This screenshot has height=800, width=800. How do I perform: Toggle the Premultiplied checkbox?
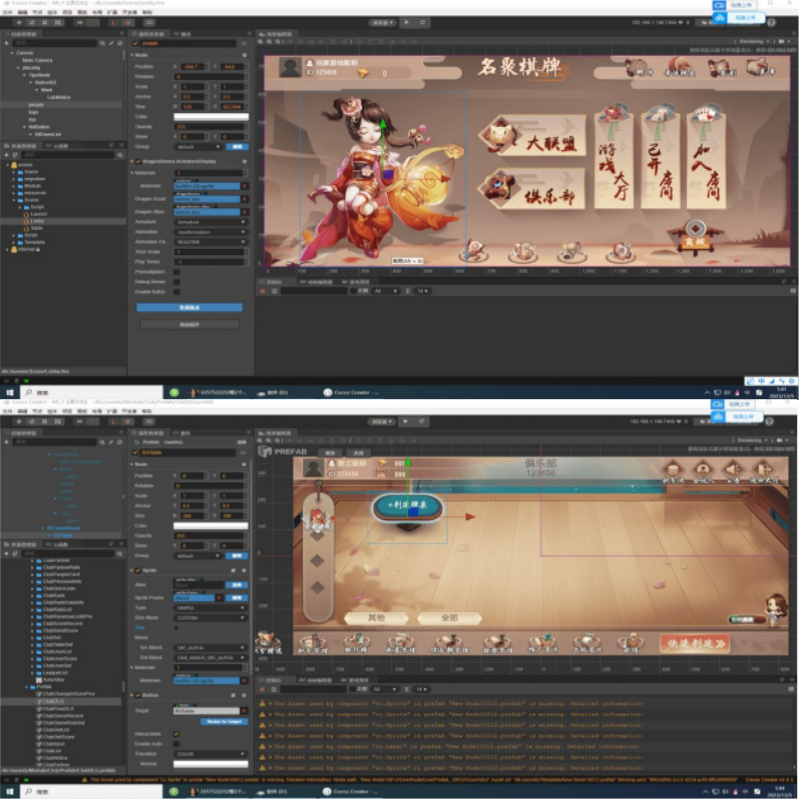[177, 271]
